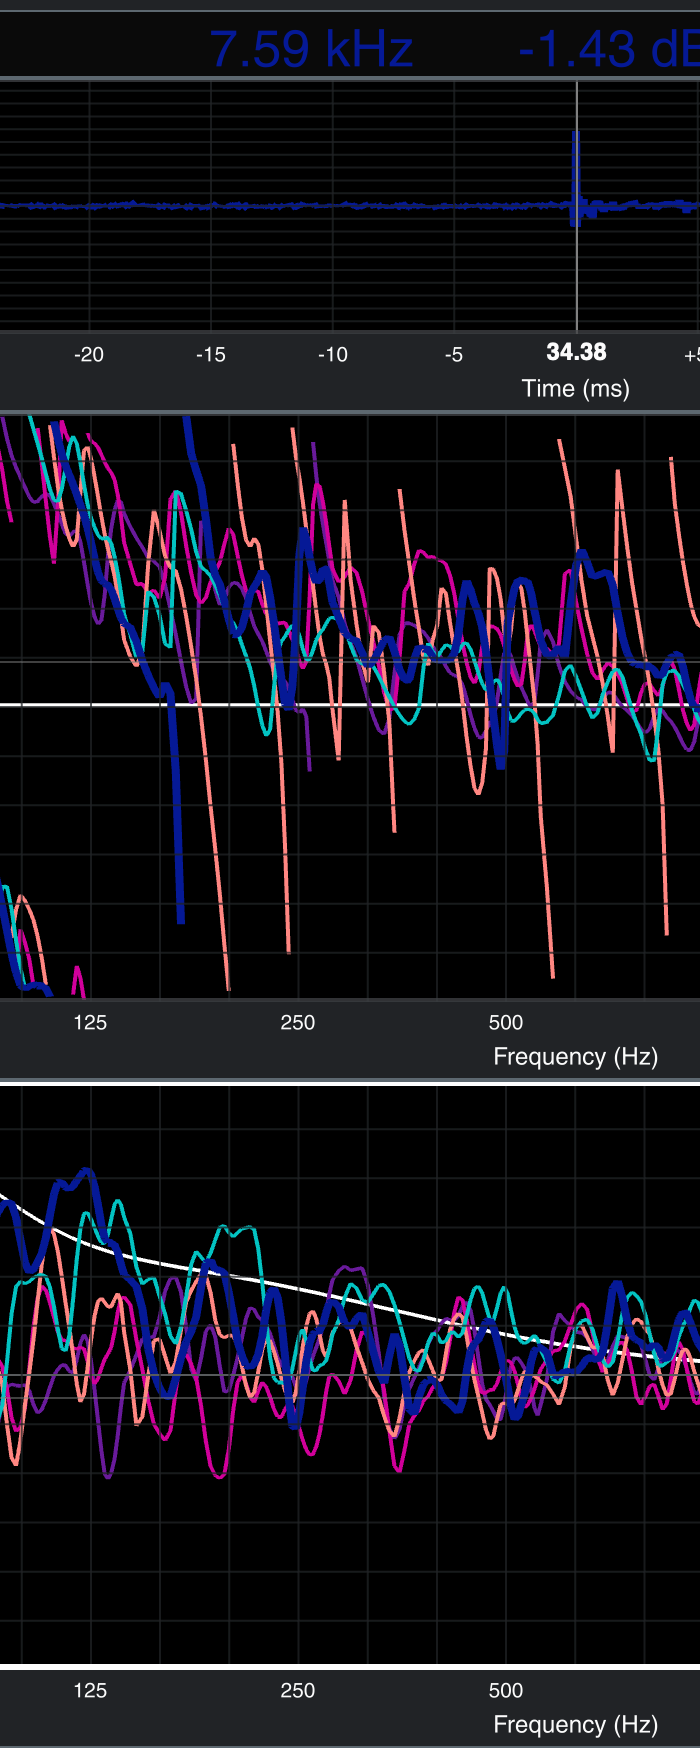Click the -1.43 dB level readout

point(609,49)
